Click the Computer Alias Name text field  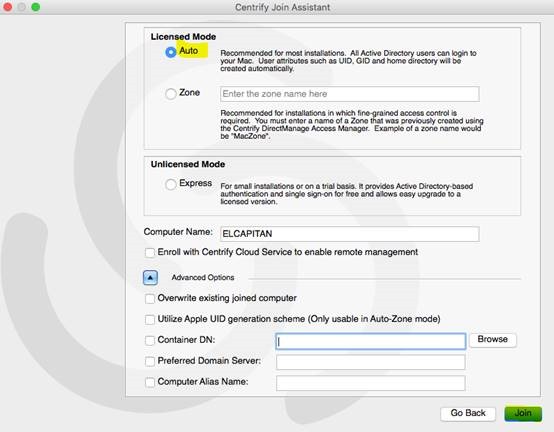[371, 383]
